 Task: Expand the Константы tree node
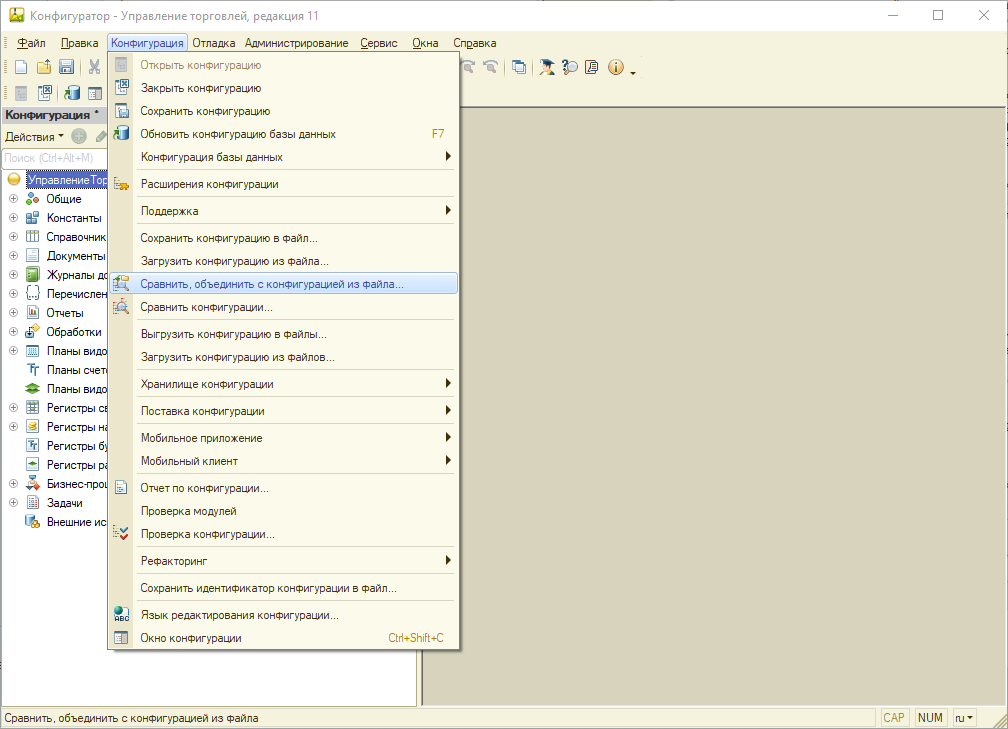[x=14, y=218]
